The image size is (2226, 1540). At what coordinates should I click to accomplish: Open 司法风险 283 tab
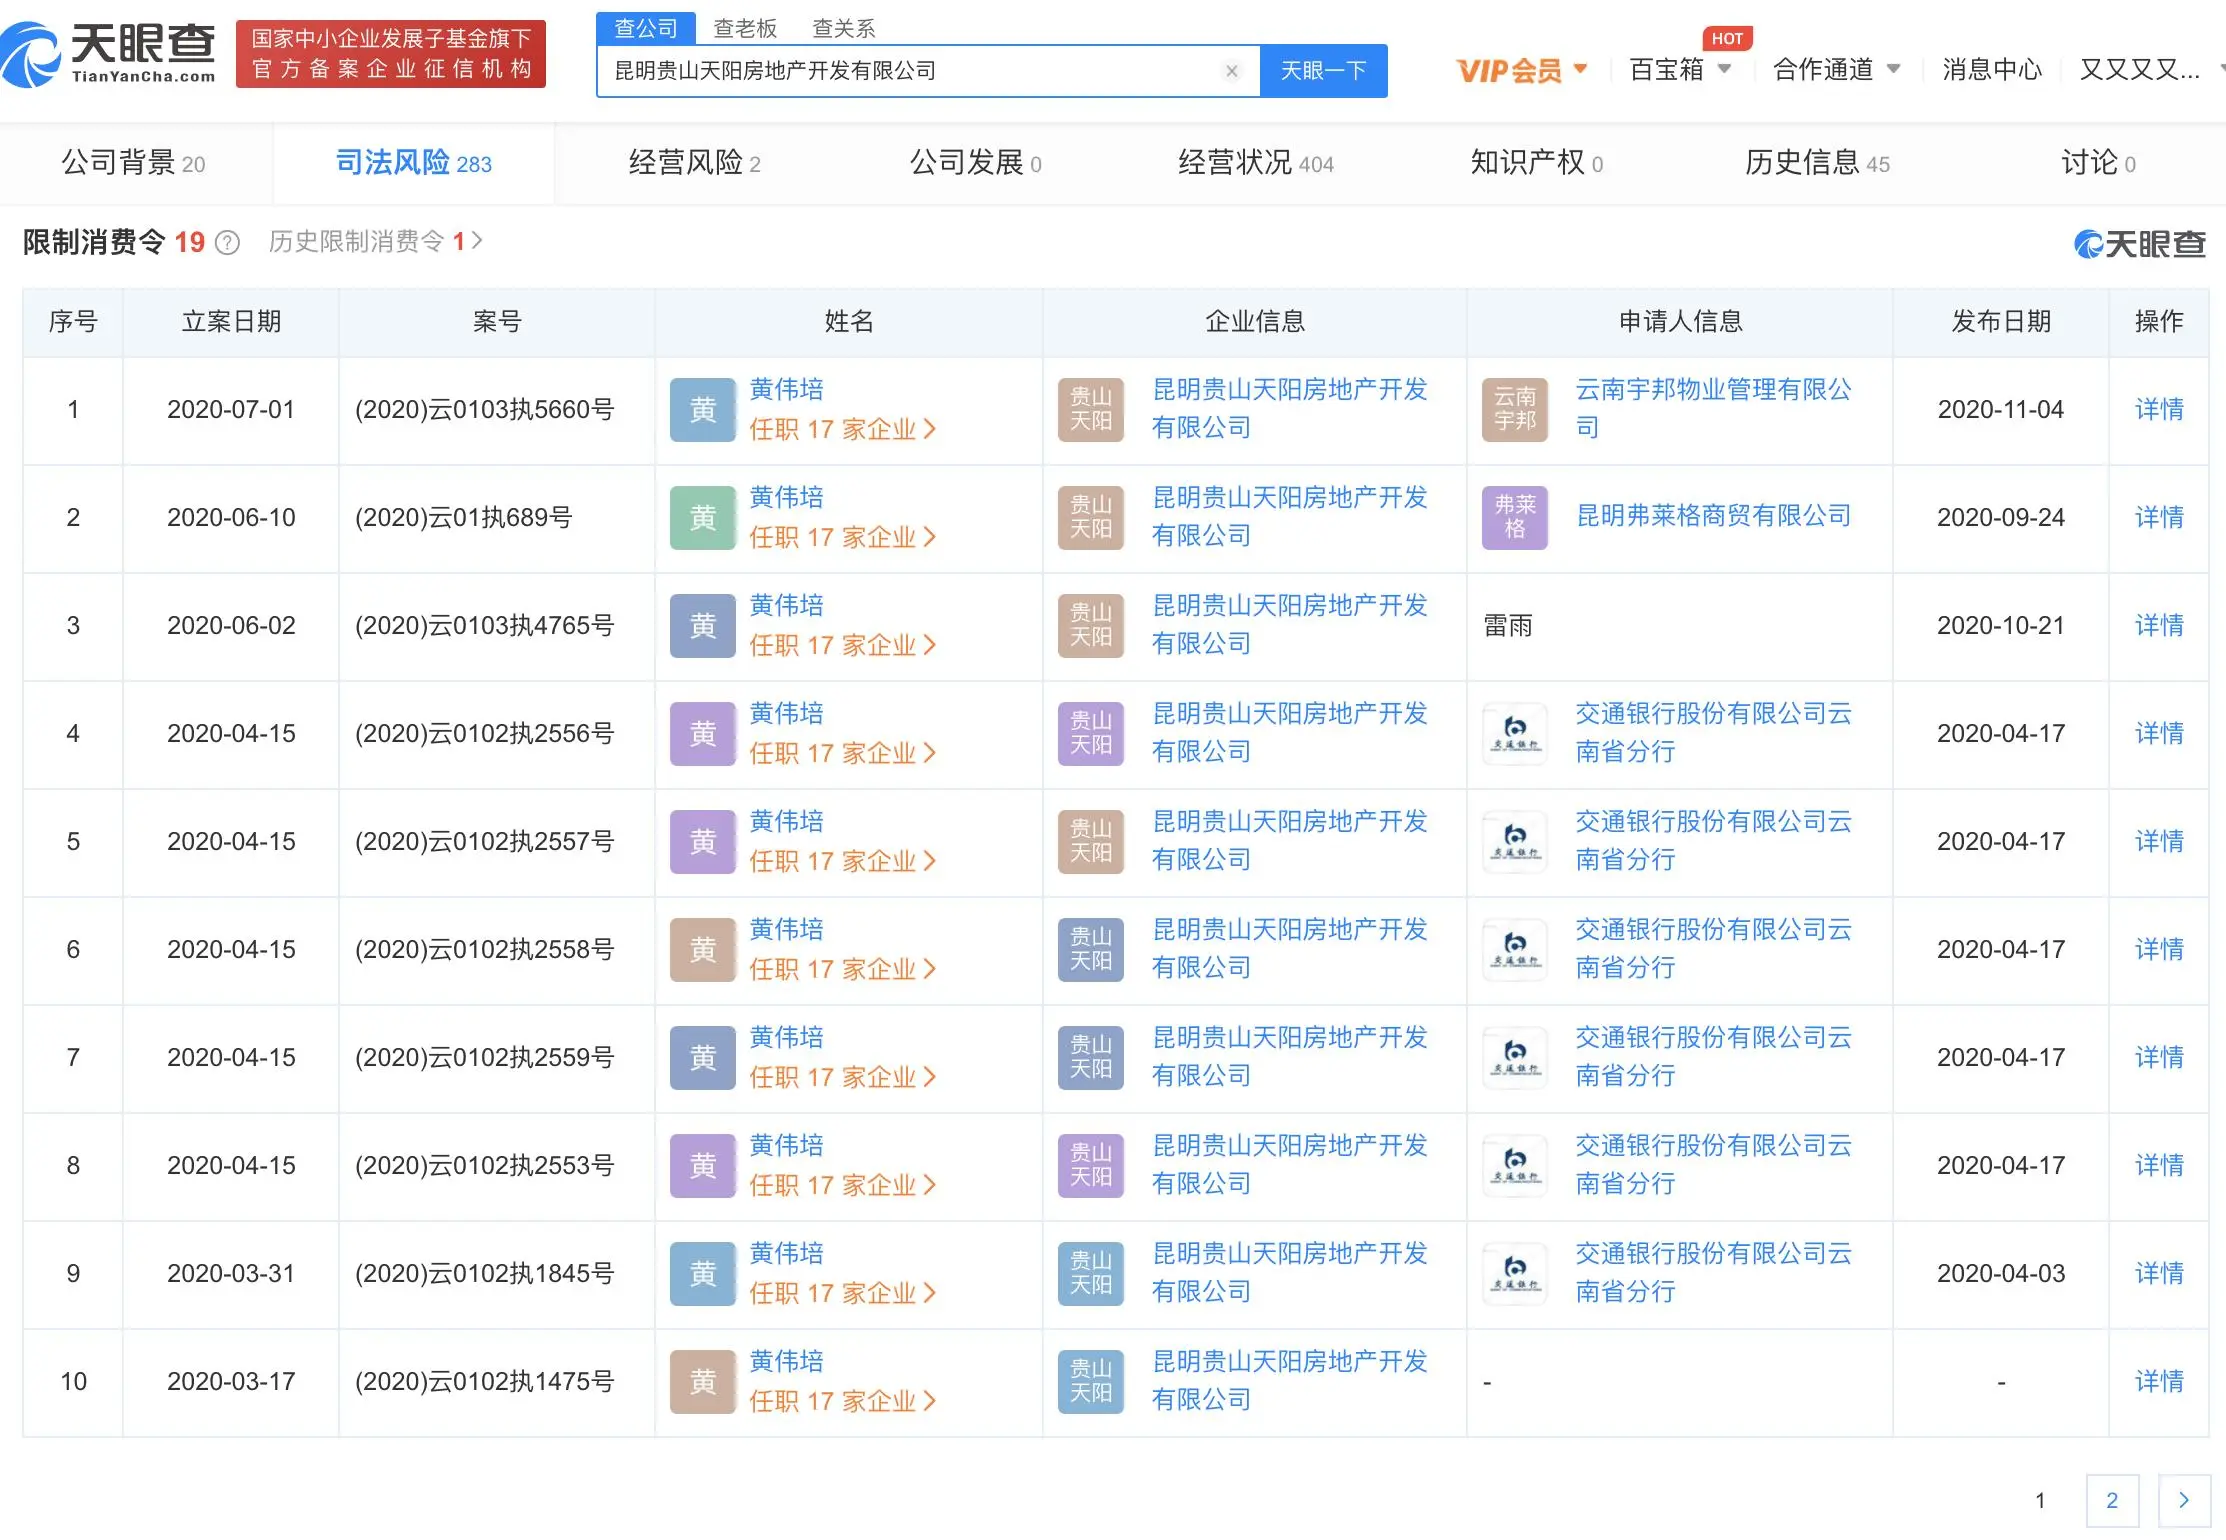click(x=414, y=163)
